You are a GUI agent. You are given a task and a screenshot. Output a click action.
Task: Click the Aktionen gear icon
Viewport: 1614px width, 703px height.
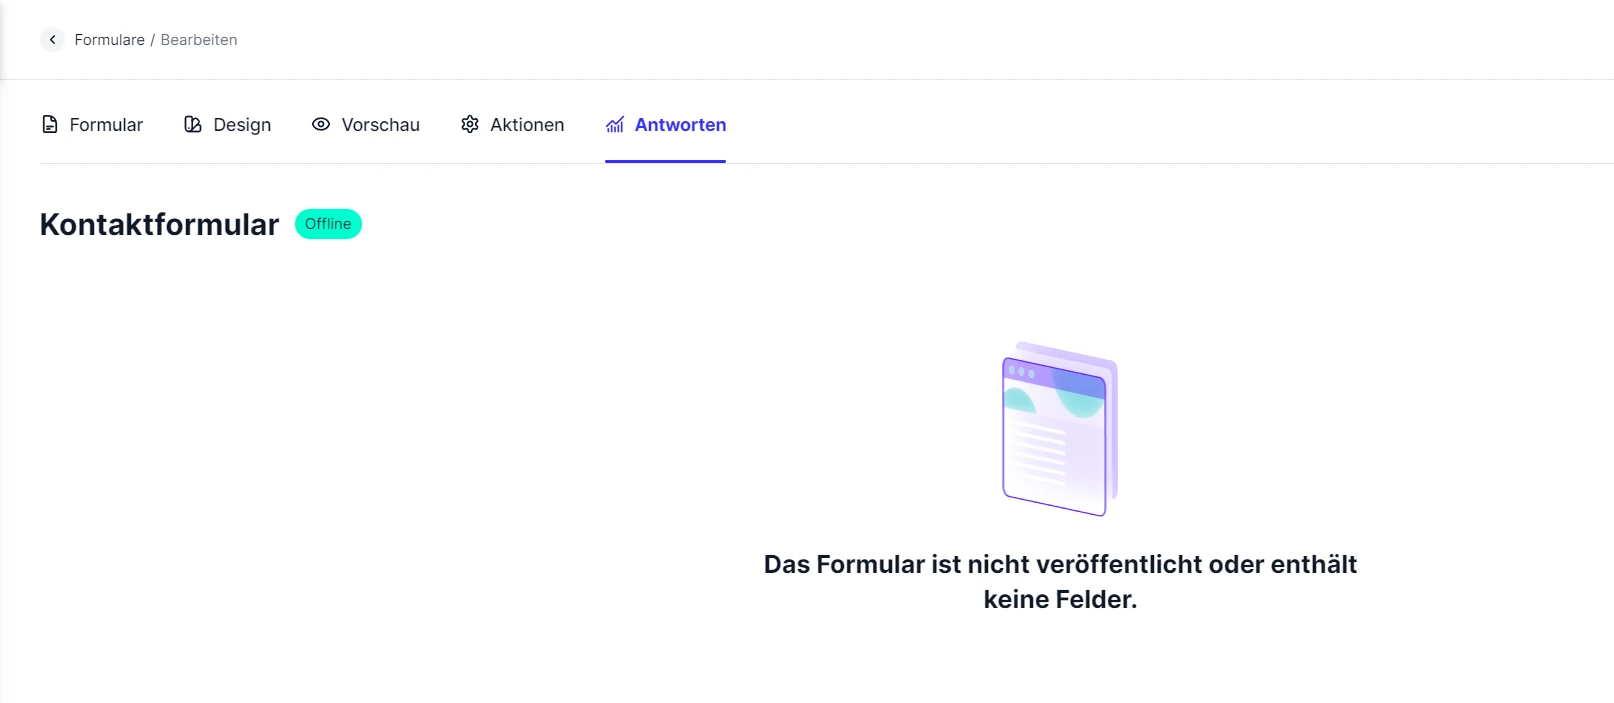470,125
